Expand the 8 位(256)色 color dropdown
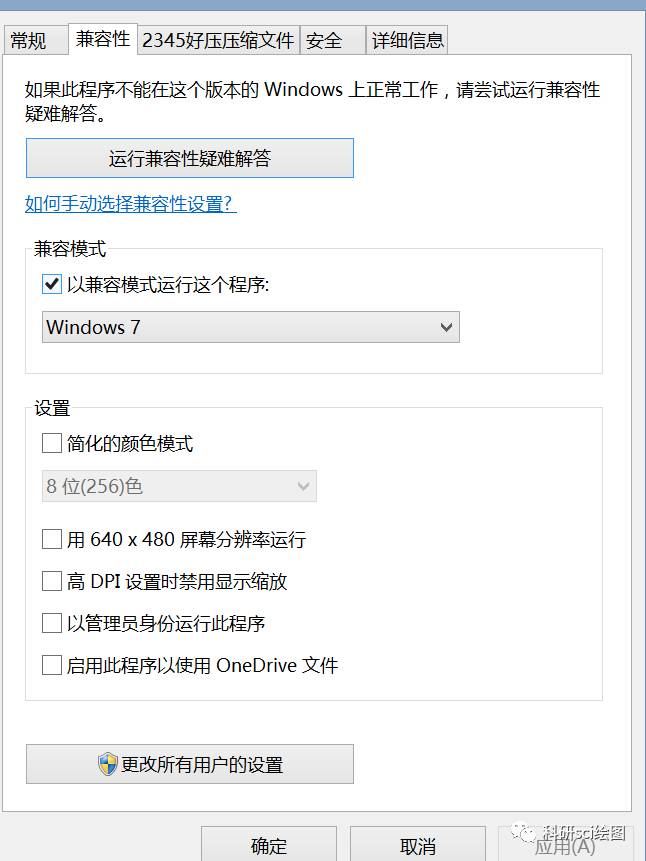 click(x=179, y=487)
